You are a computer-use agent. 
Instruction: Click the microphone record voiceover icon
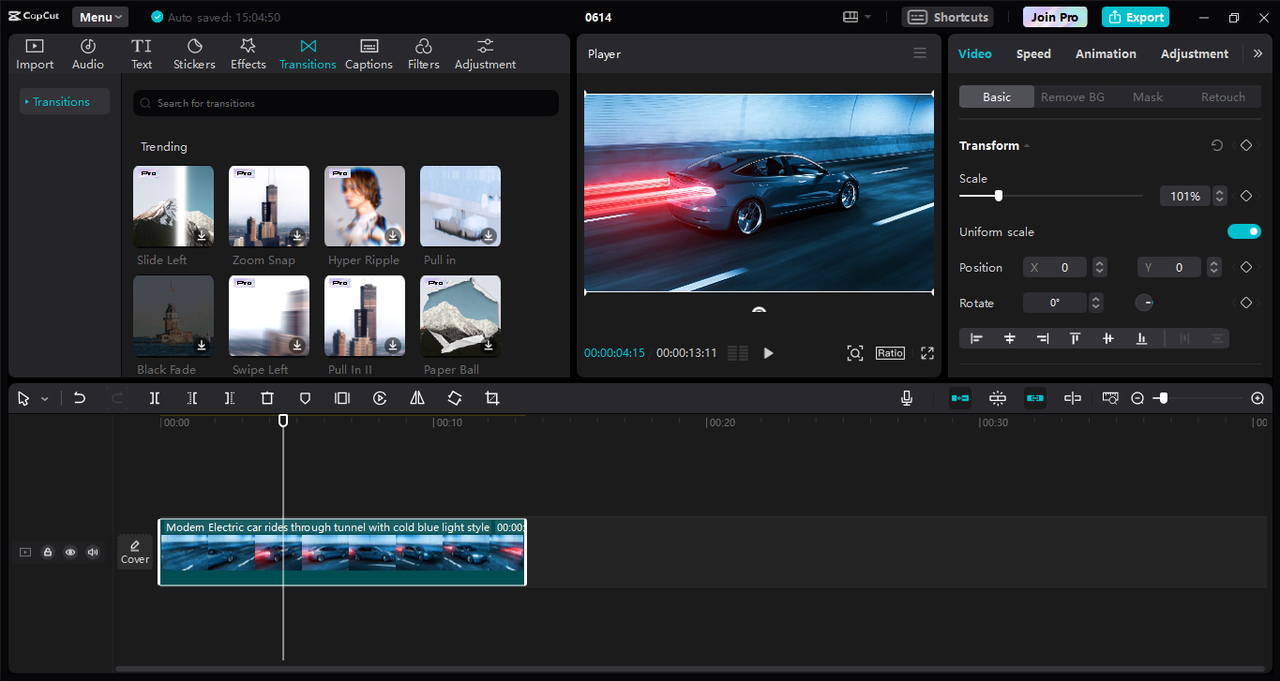point(906,398)
